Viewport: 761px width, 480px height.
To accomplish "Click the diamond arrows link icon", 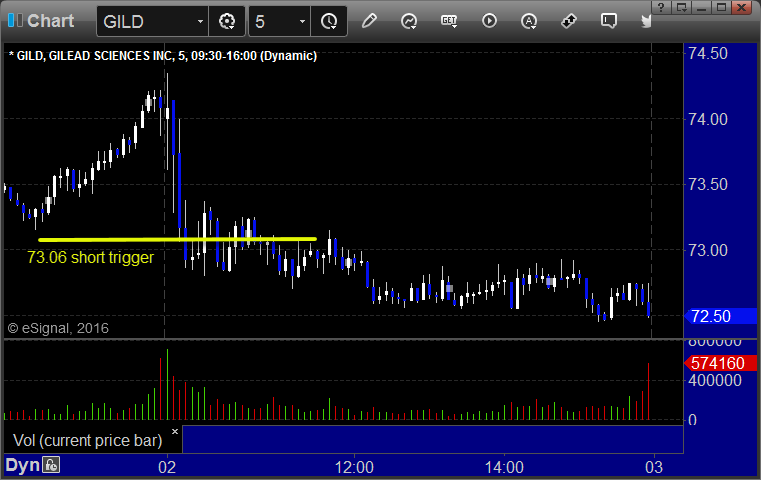I will 568,21.
